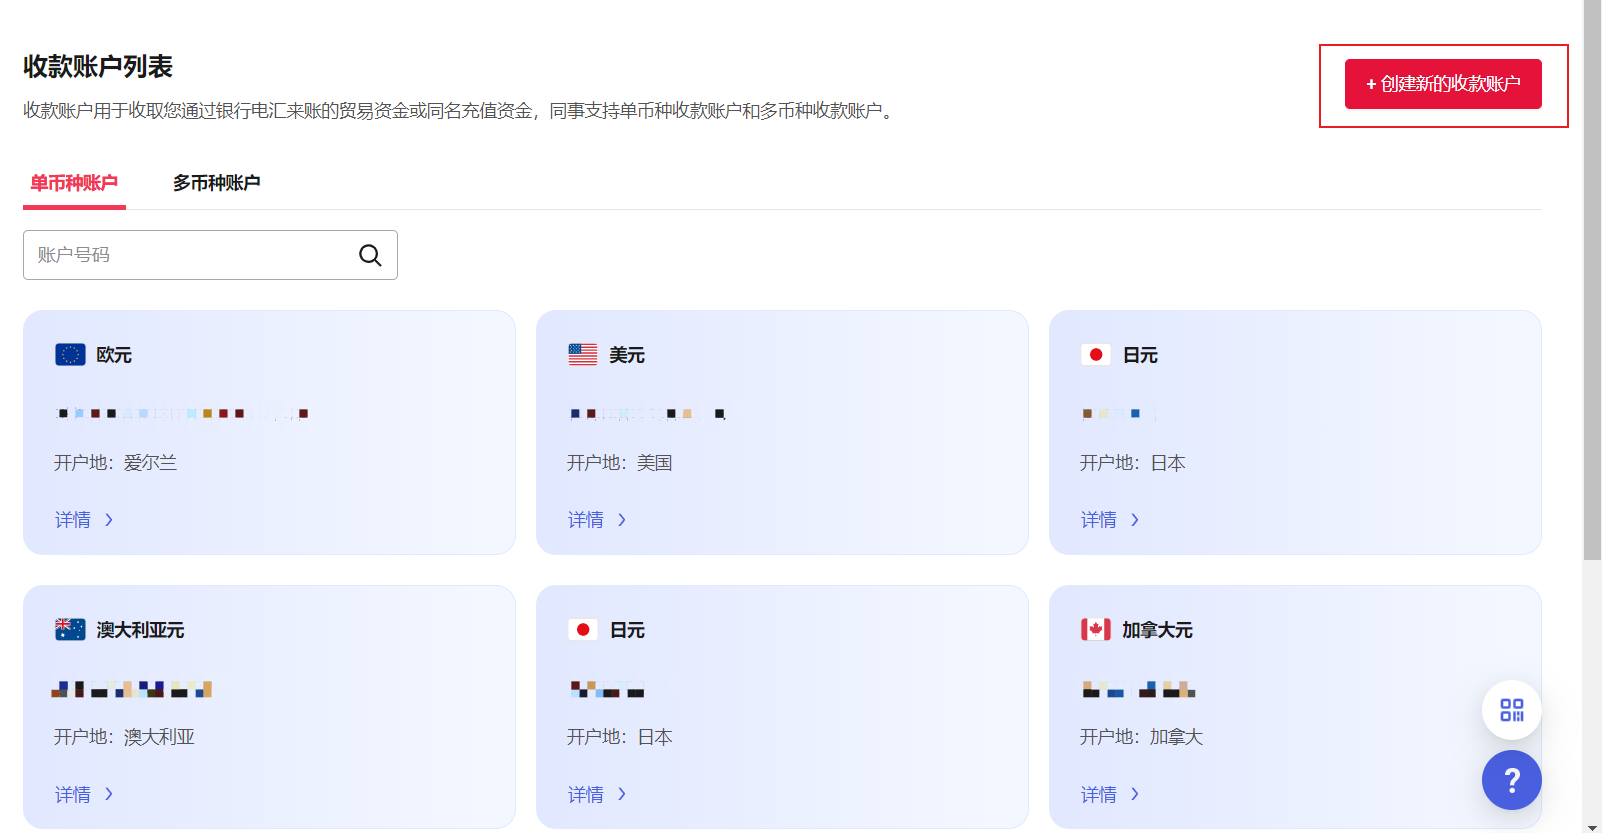This screenshot has width=1602, height=833.
Task: Click the Canadian flag icon
Action: (1096, 629)
